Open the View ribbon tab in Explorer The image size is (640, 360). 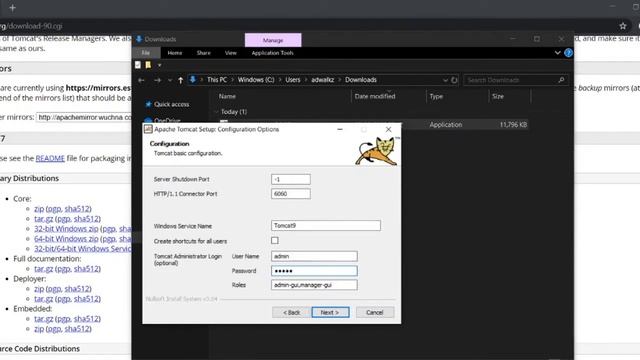point(231,53)
